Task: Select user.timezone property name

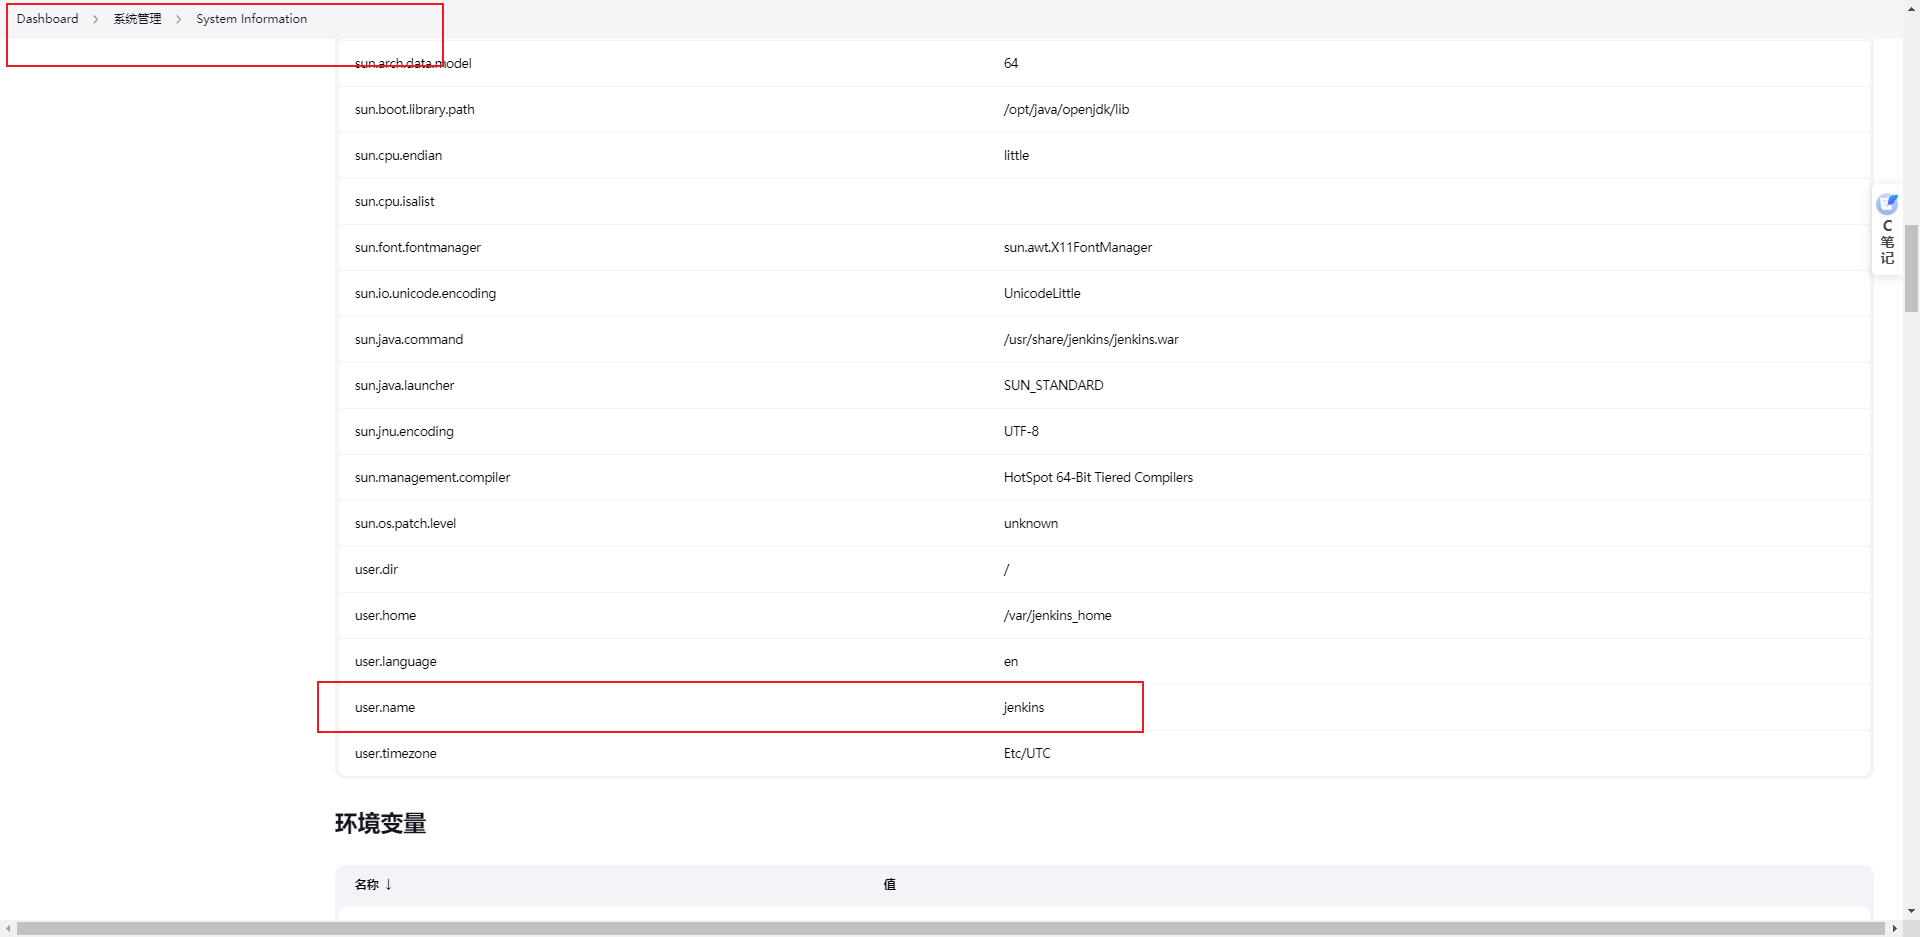Action: (395, 753)
